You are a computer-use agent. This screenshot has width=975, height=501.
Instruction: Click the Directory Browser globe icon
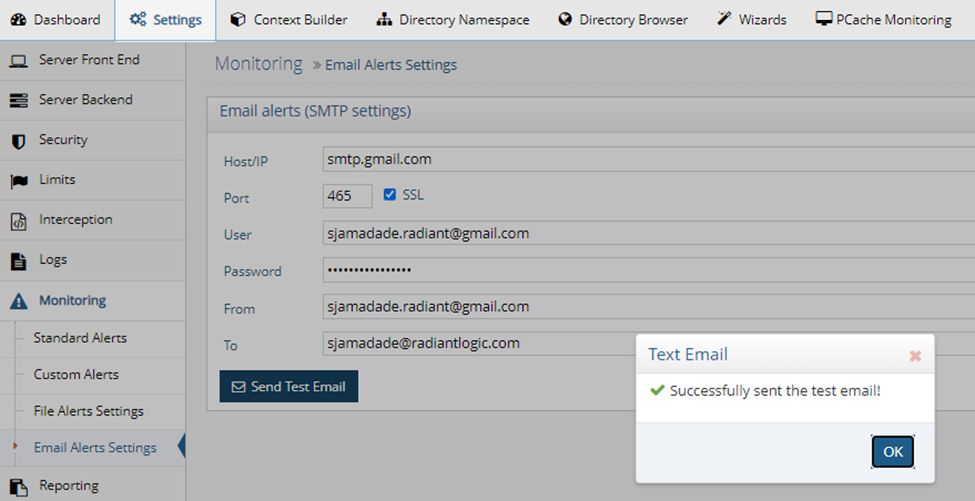[x=565, y=20]
